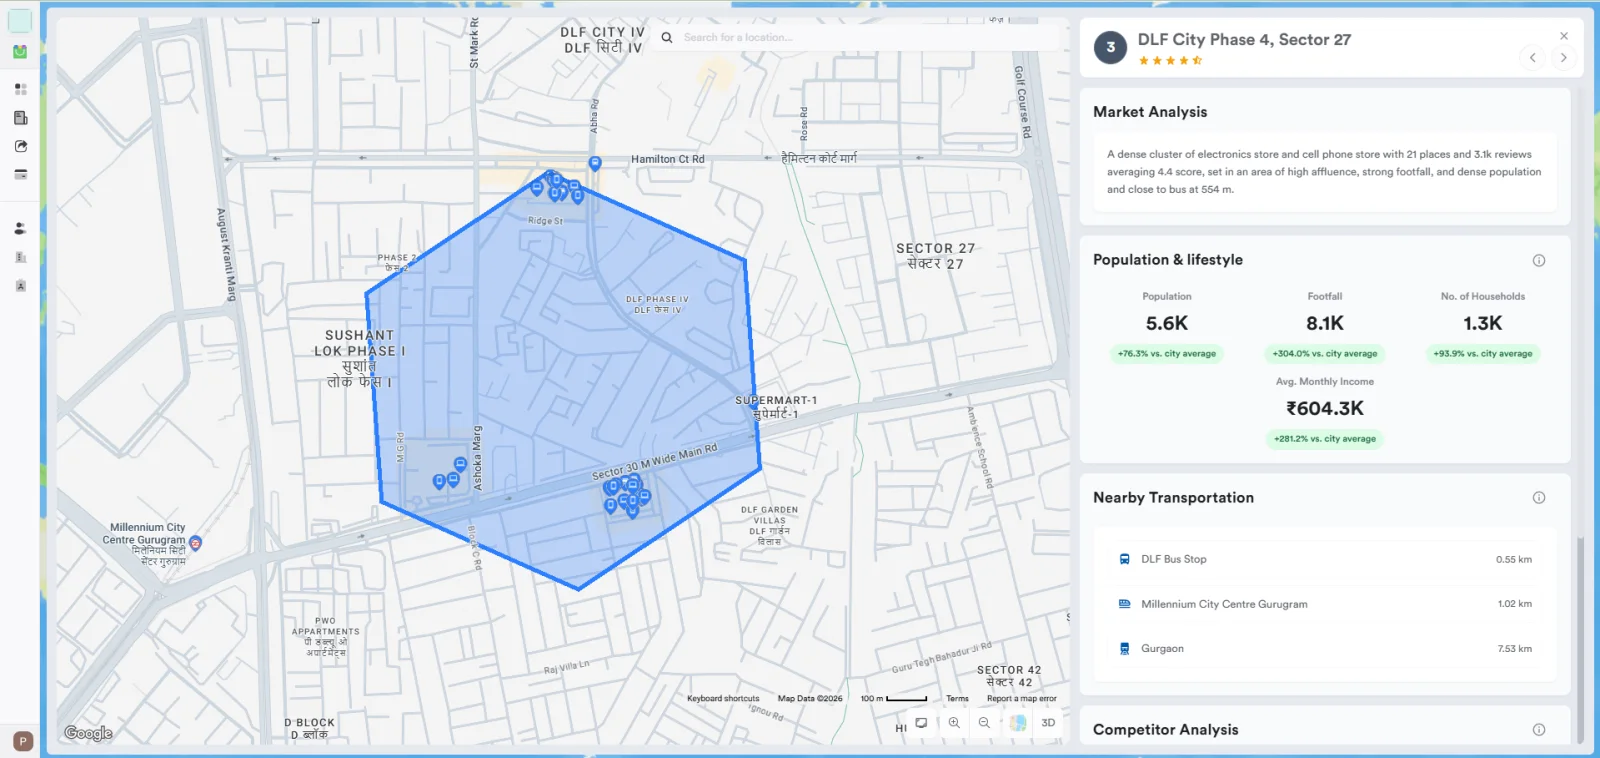
Task: Toggle the 3D map view
Action: click(x=1048, y=723)
